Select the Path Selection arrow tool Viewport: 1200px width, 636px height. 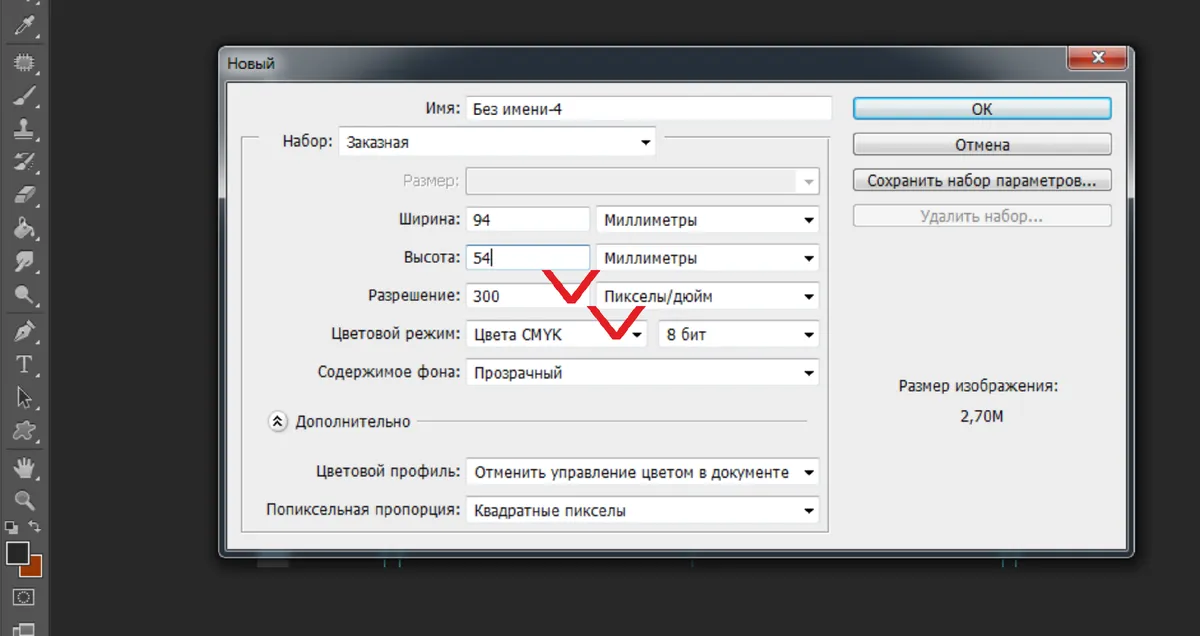point(24,397)
